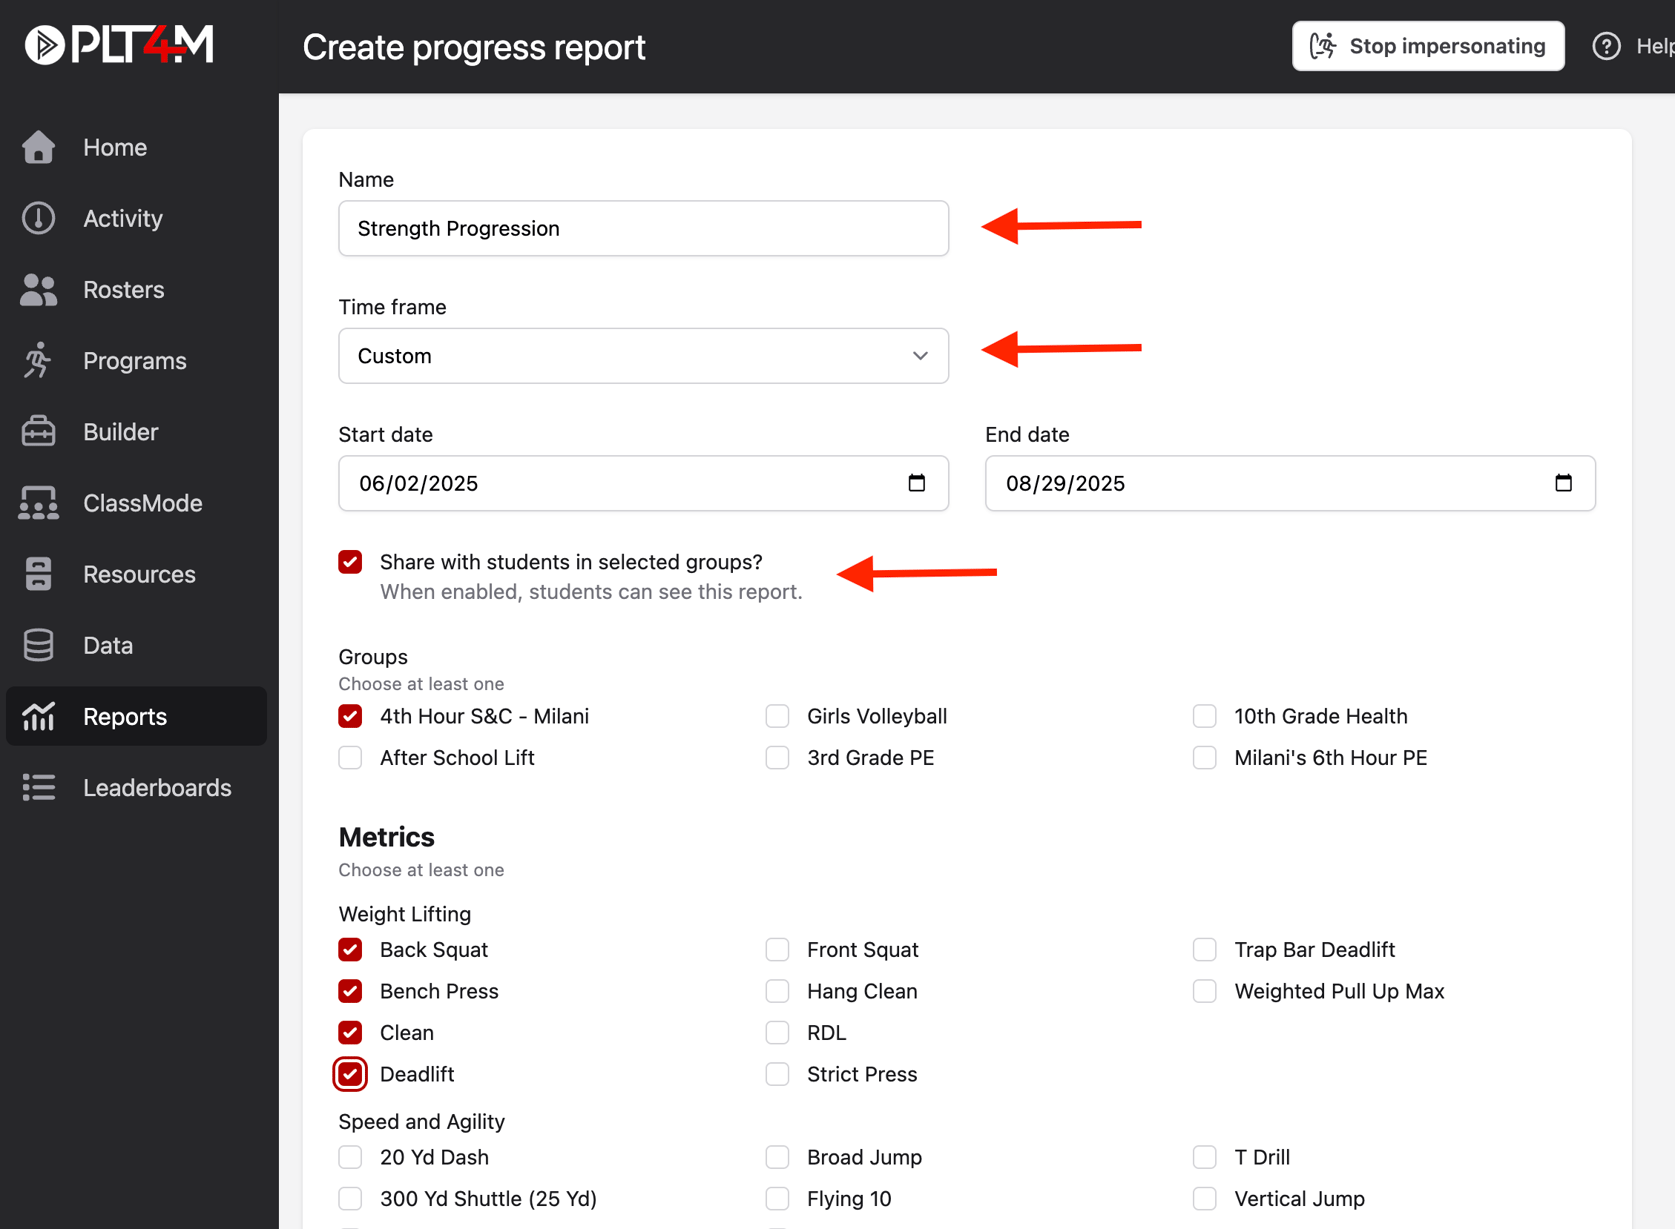Click the Help question mark icon
Image resolution: width=1675 pixels, height=1229 pixels.
click(x=1606, y=46)
